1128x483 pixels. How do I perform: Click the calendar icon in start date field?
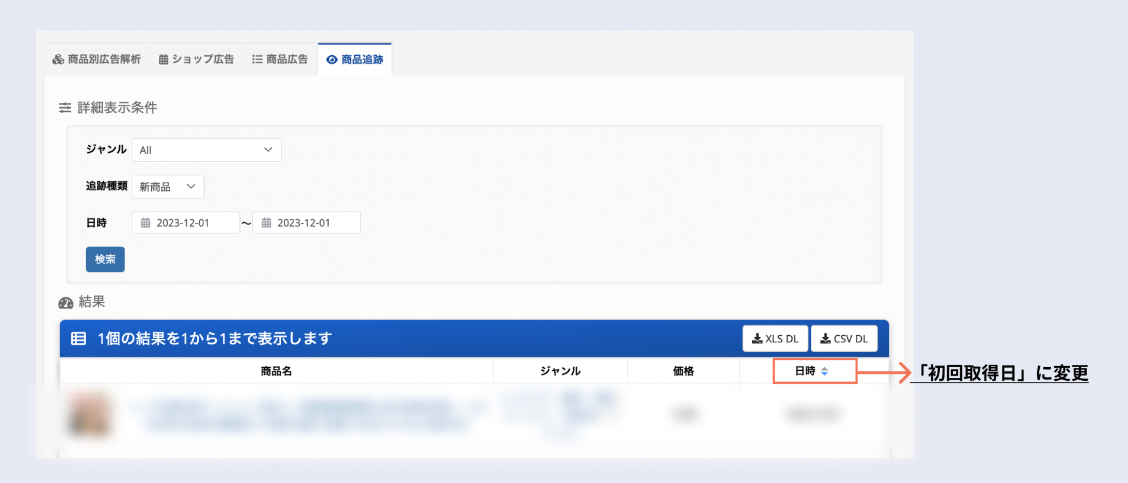(x=145, y=223)
